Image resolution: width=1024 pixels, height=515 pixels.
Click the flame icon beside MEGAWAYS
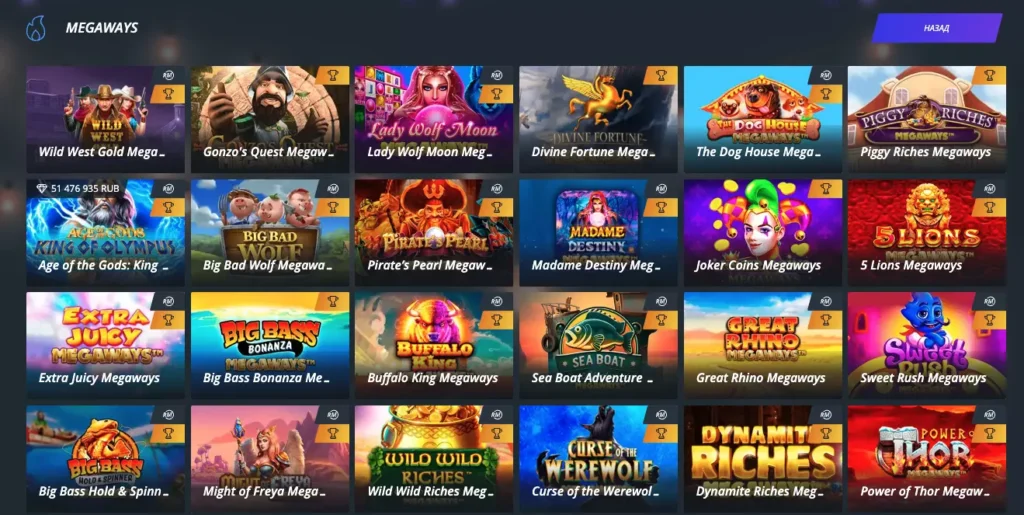pos(36,28)
